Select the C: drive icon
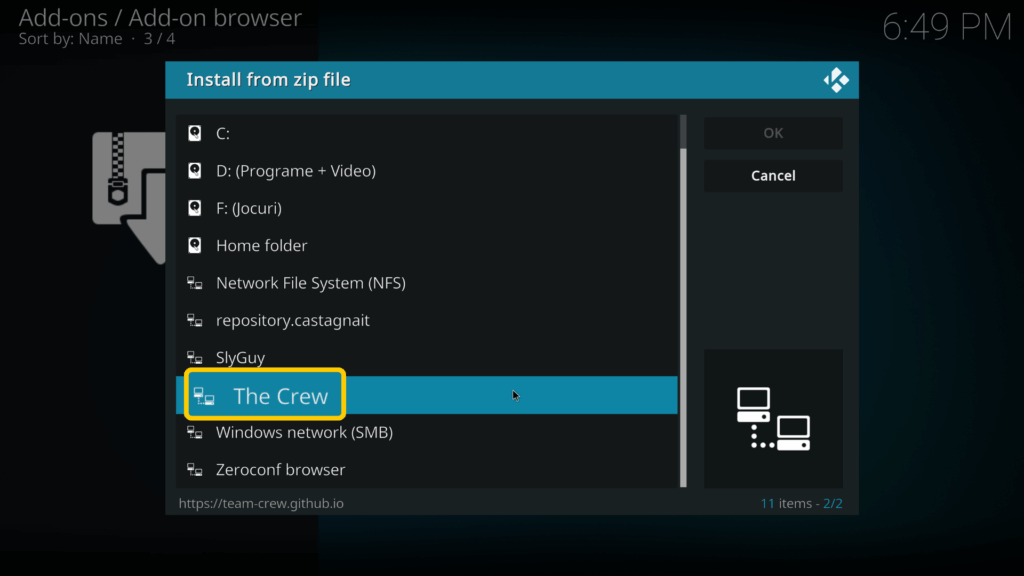The image size is (1024, 576). click(194, 132)
